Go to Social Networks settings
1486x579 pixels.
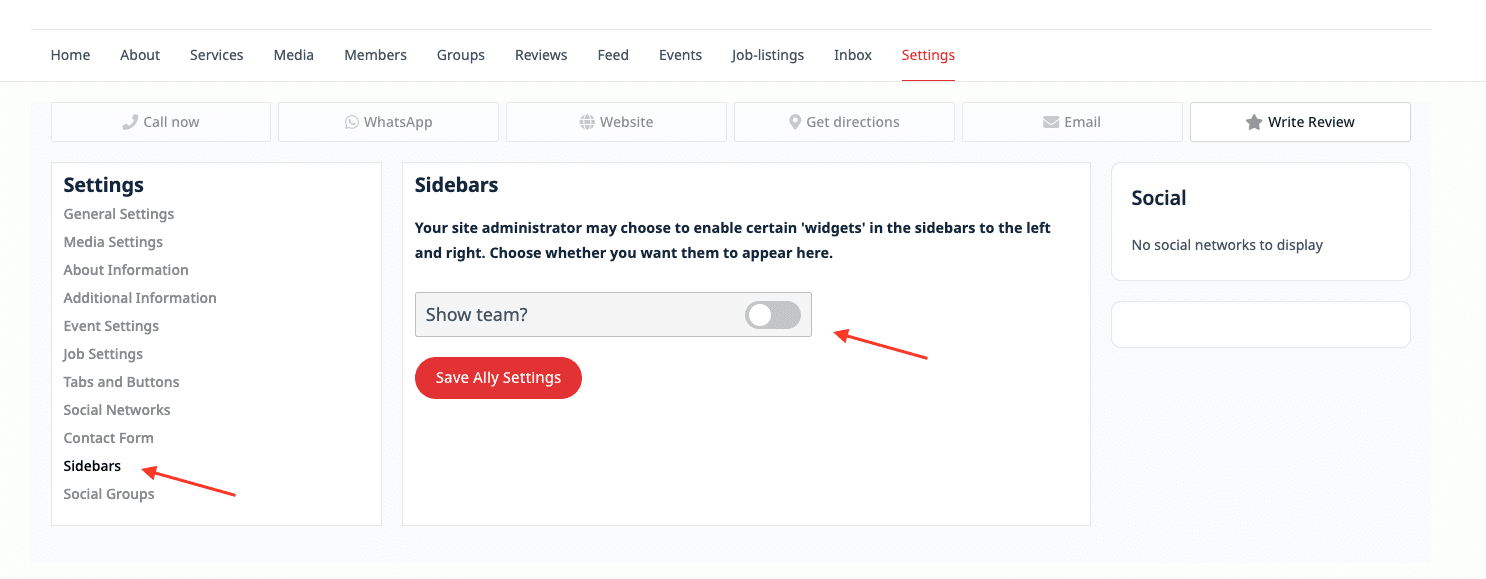point(117,410)
